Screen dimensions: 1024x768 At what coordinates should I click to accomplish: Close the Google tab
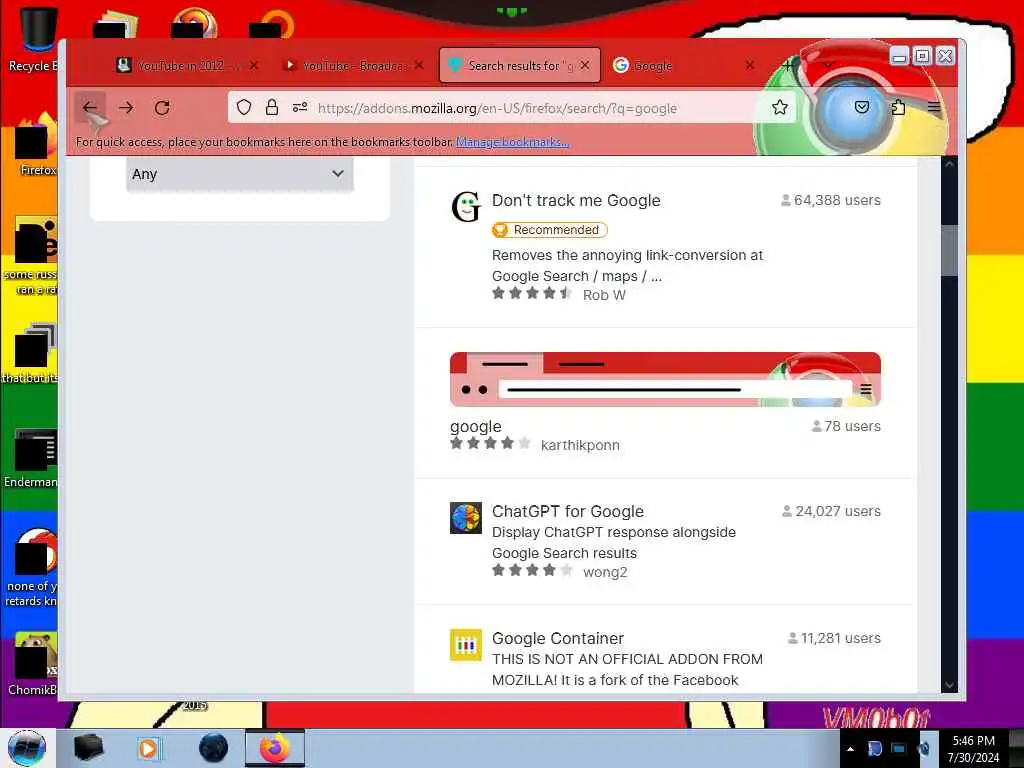click(x=750, y=65)
